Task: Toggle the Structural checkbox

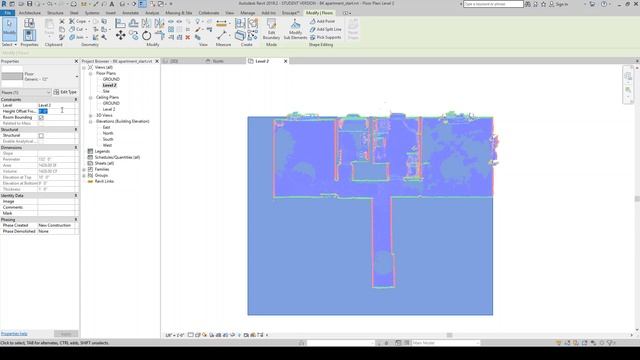Action: coord(41,136)
